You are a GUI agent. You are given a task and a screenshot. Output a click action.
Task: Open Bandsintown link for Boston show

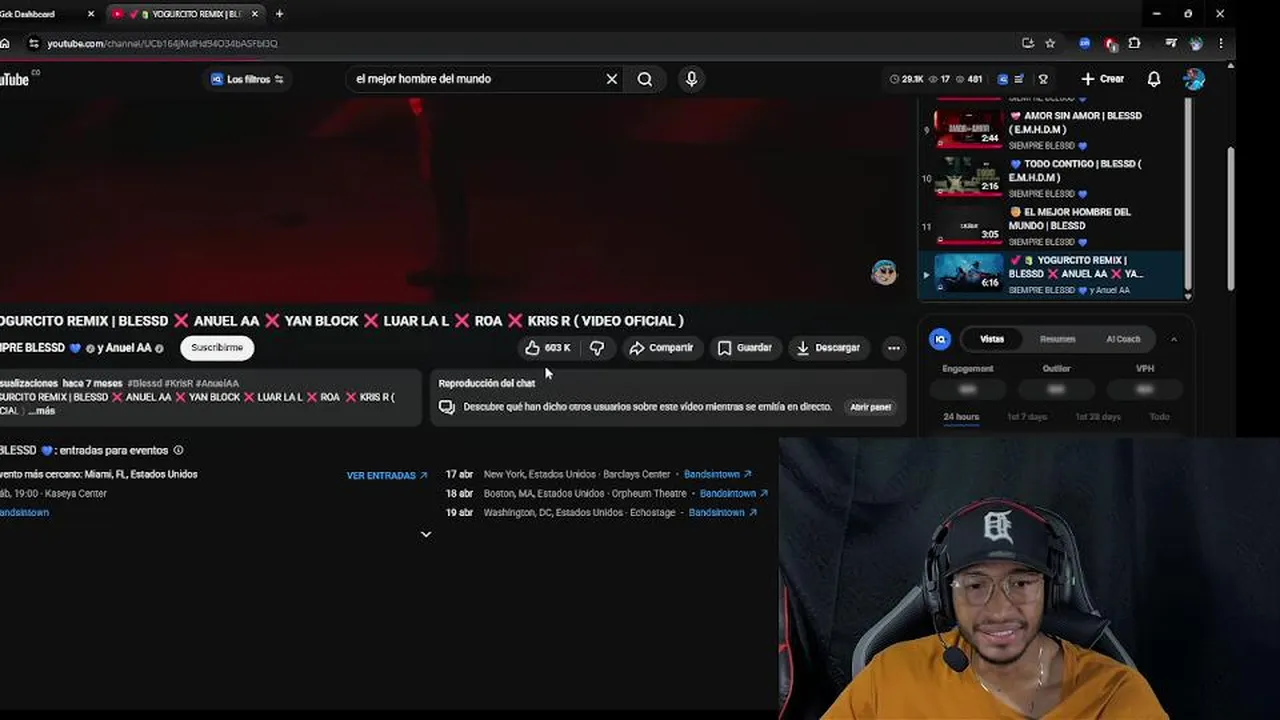[734, 494]
